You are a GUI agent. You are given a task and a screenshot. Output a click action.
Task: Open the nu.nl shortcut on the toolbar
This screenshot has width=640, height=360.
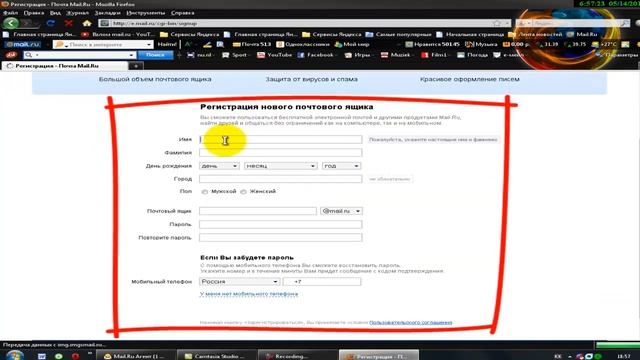click(200, 55)
